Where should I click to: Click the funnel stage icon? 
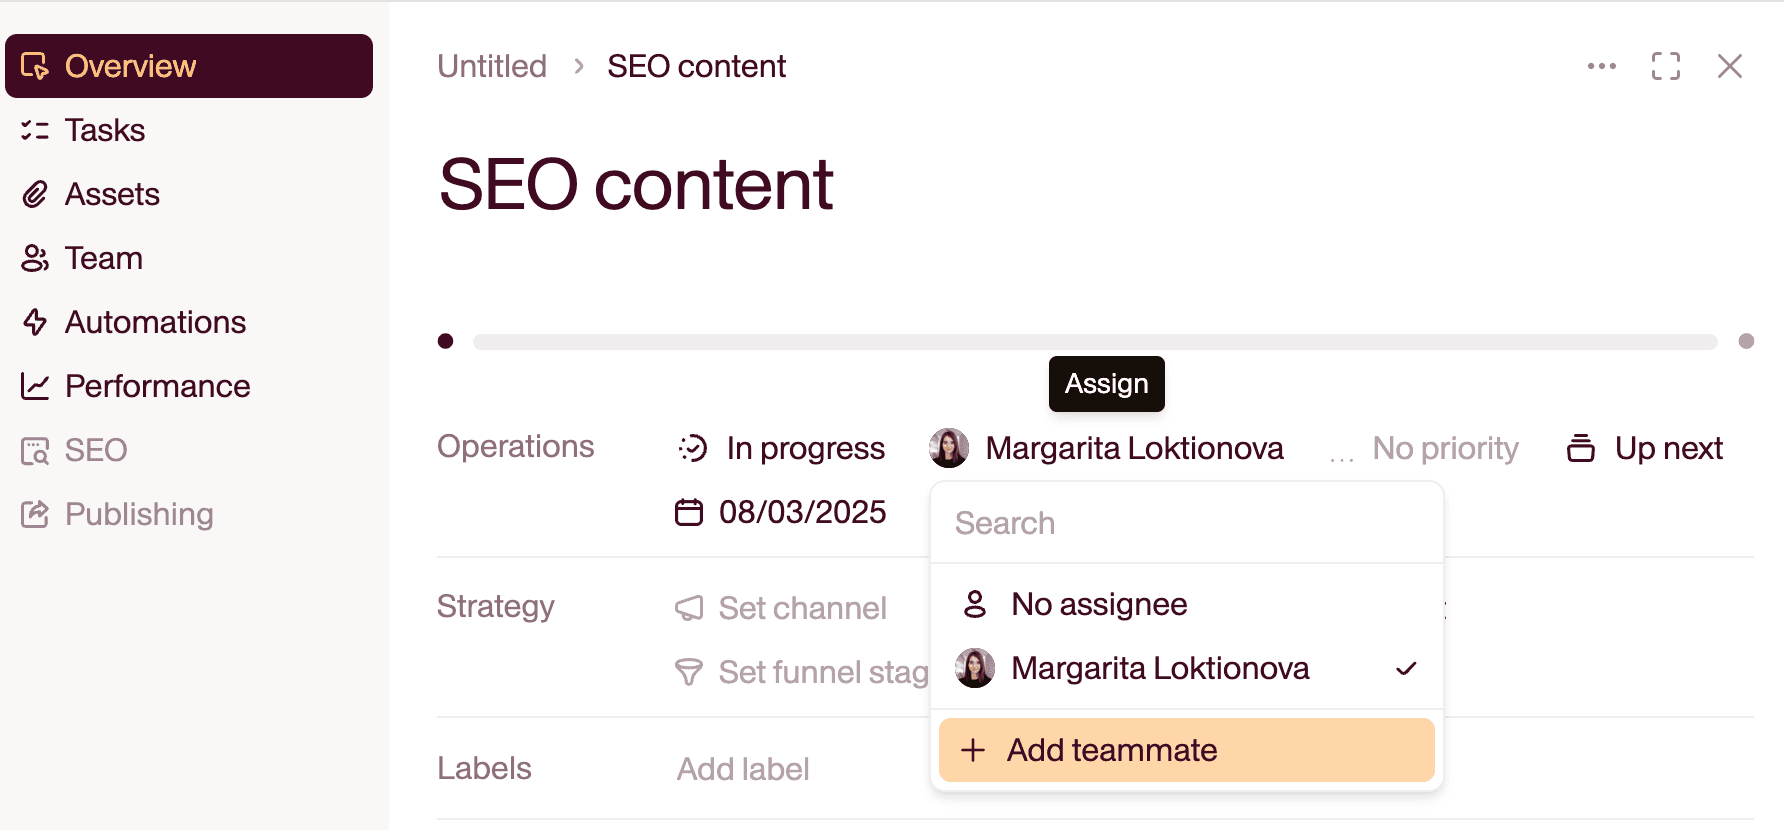coord(689,672)
